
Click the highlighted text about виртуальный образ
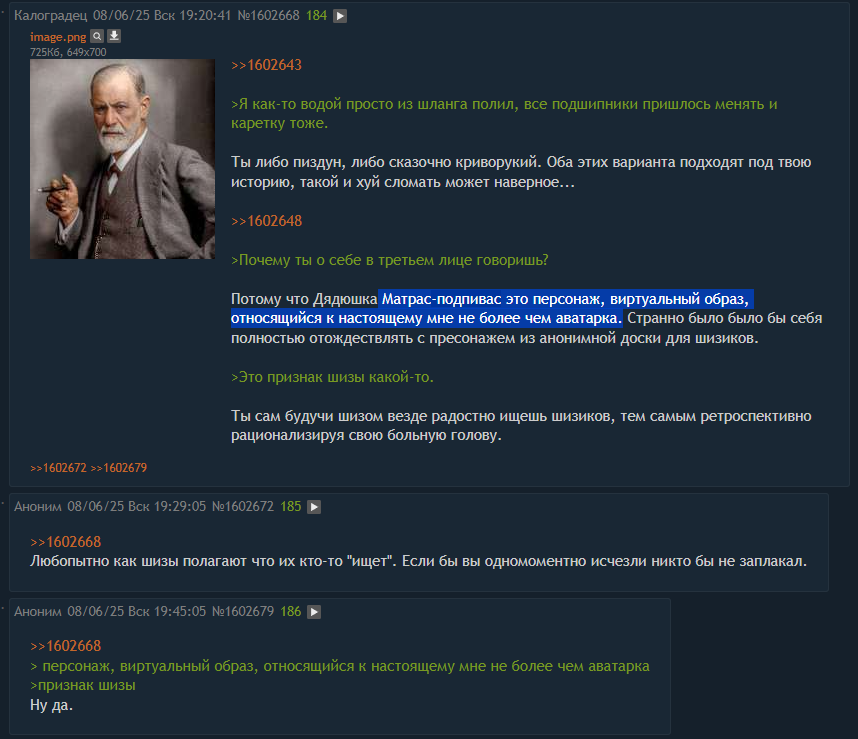(492, 309)
